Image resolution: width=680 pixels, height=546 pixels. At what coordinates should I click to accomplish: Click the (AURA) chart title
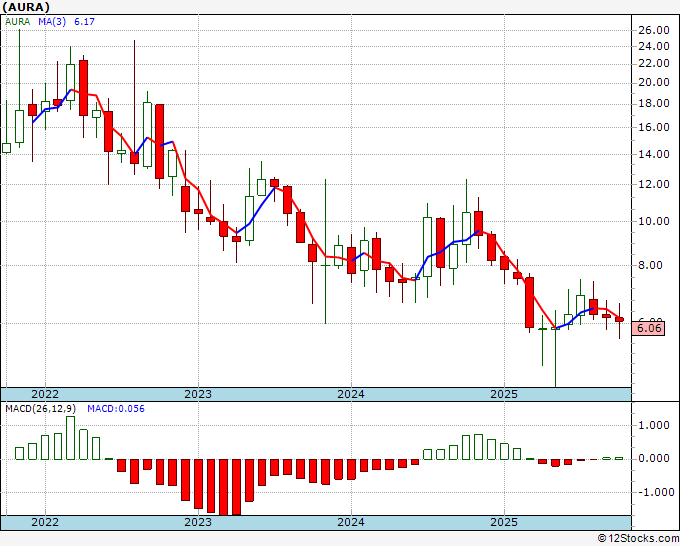[26, 7]
